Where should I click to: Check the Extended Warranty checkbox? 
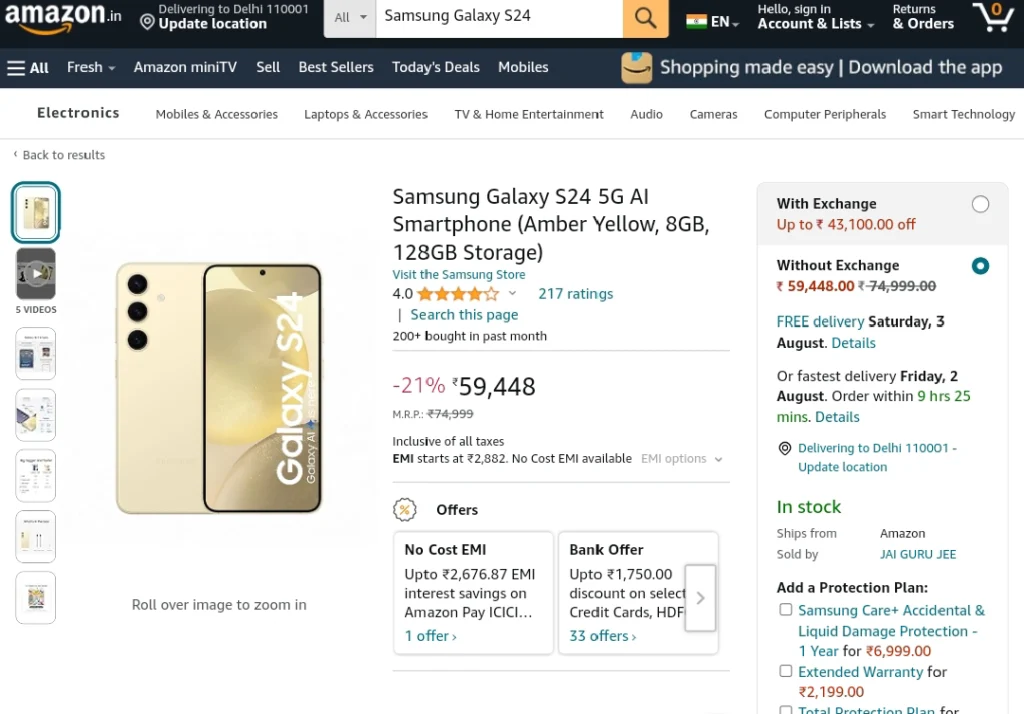point(786,671)
